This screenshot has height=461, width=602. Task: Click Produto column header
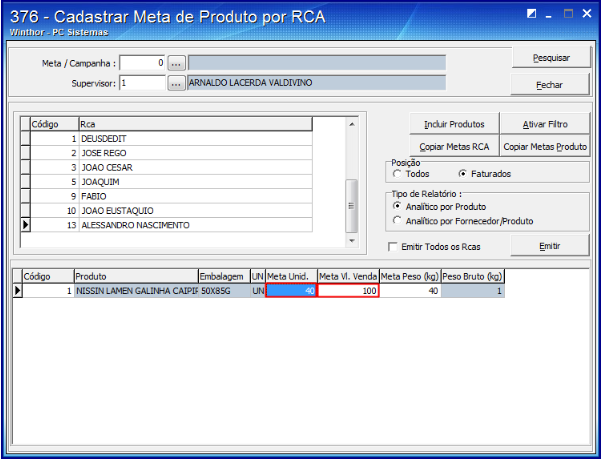136,276
